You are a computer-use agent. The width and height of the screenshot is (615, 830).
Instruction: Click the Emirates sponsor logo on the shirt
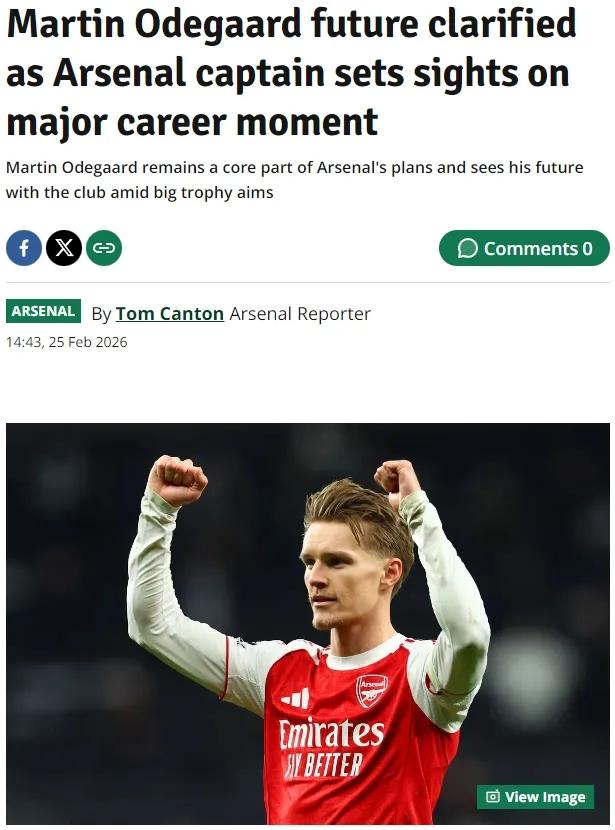pyautogui.click(x=330, y=735)
